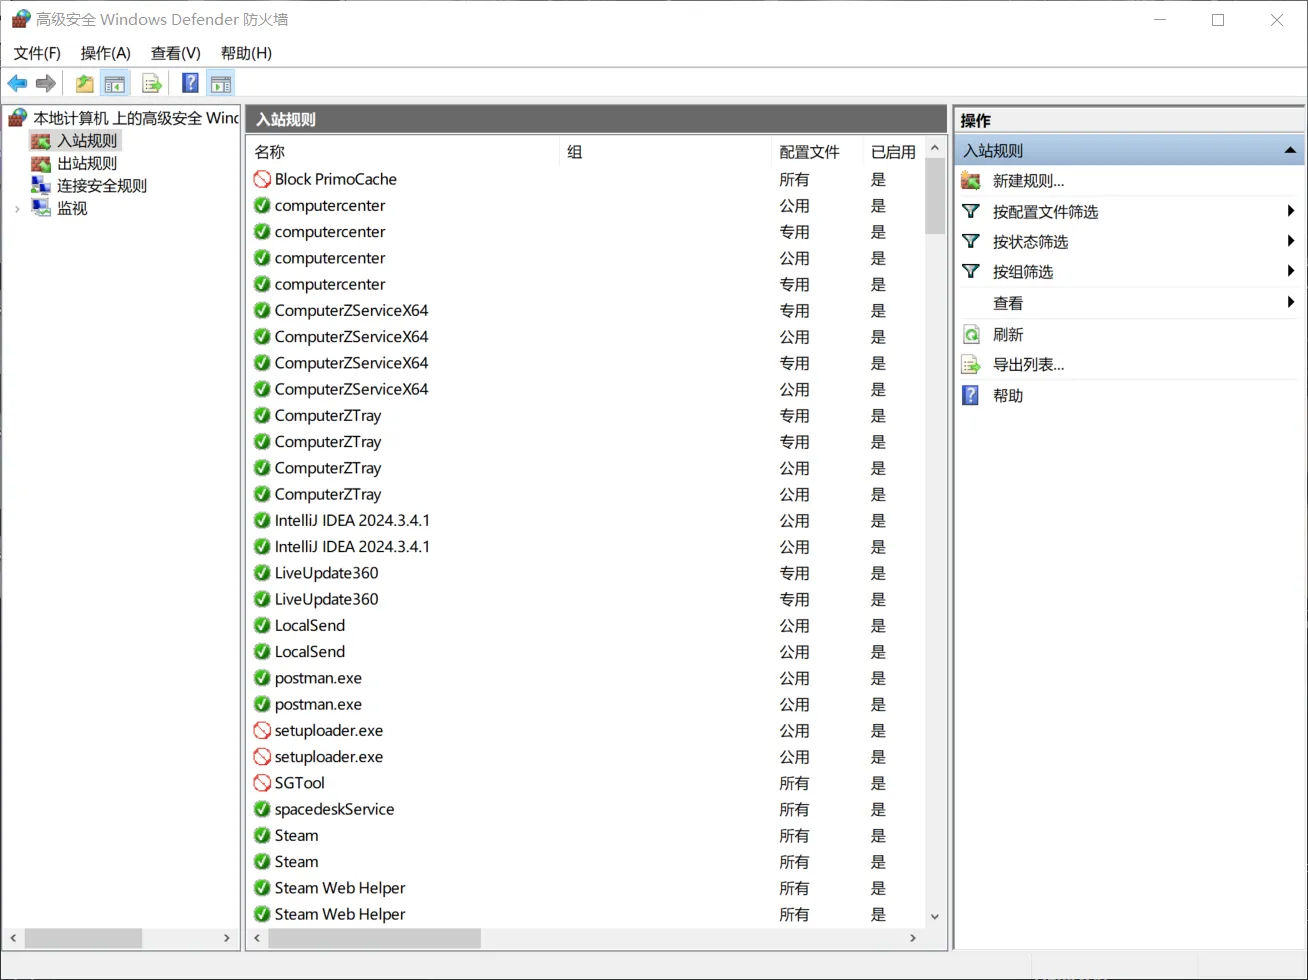Viewport: 1308px width, 980px height.
Task: Click the 新建规则 icon in actions pane
Action: [971, 181]
